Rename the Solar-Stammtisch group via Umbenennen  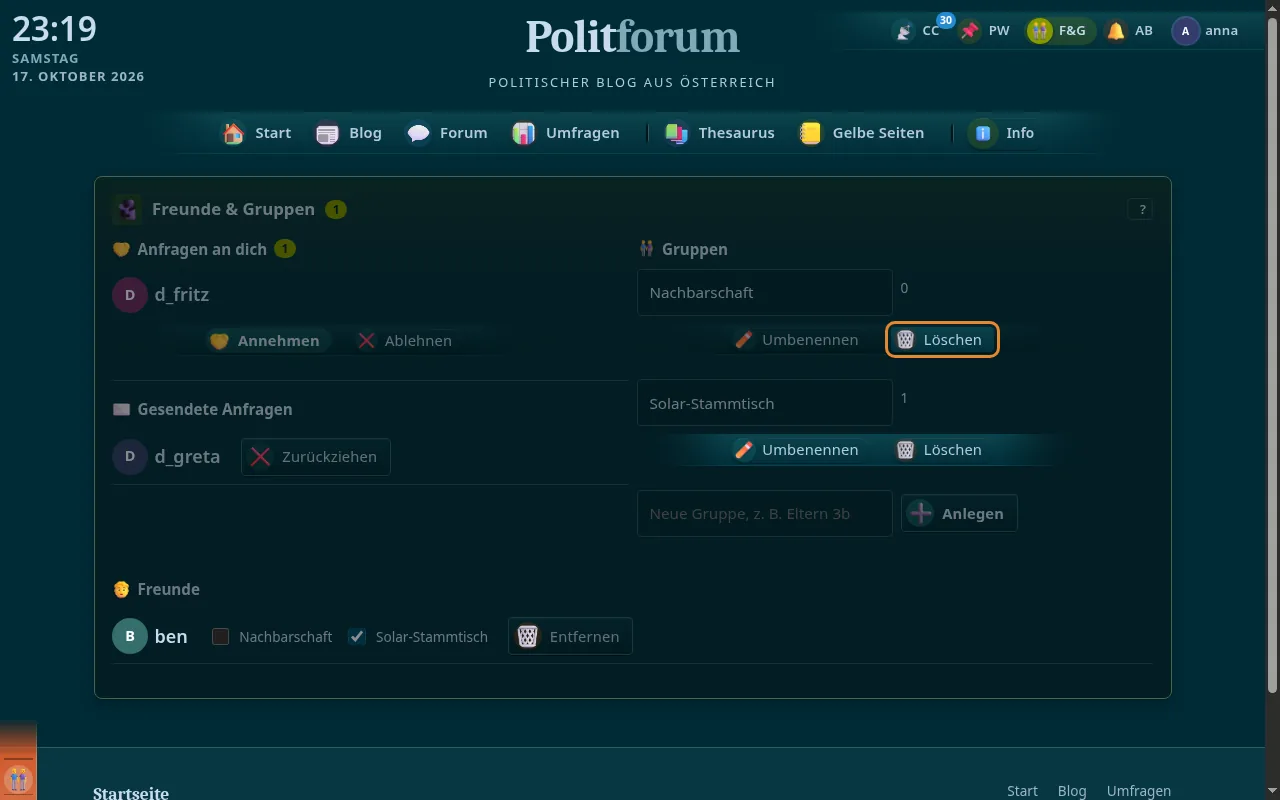[x=795, y=450]
